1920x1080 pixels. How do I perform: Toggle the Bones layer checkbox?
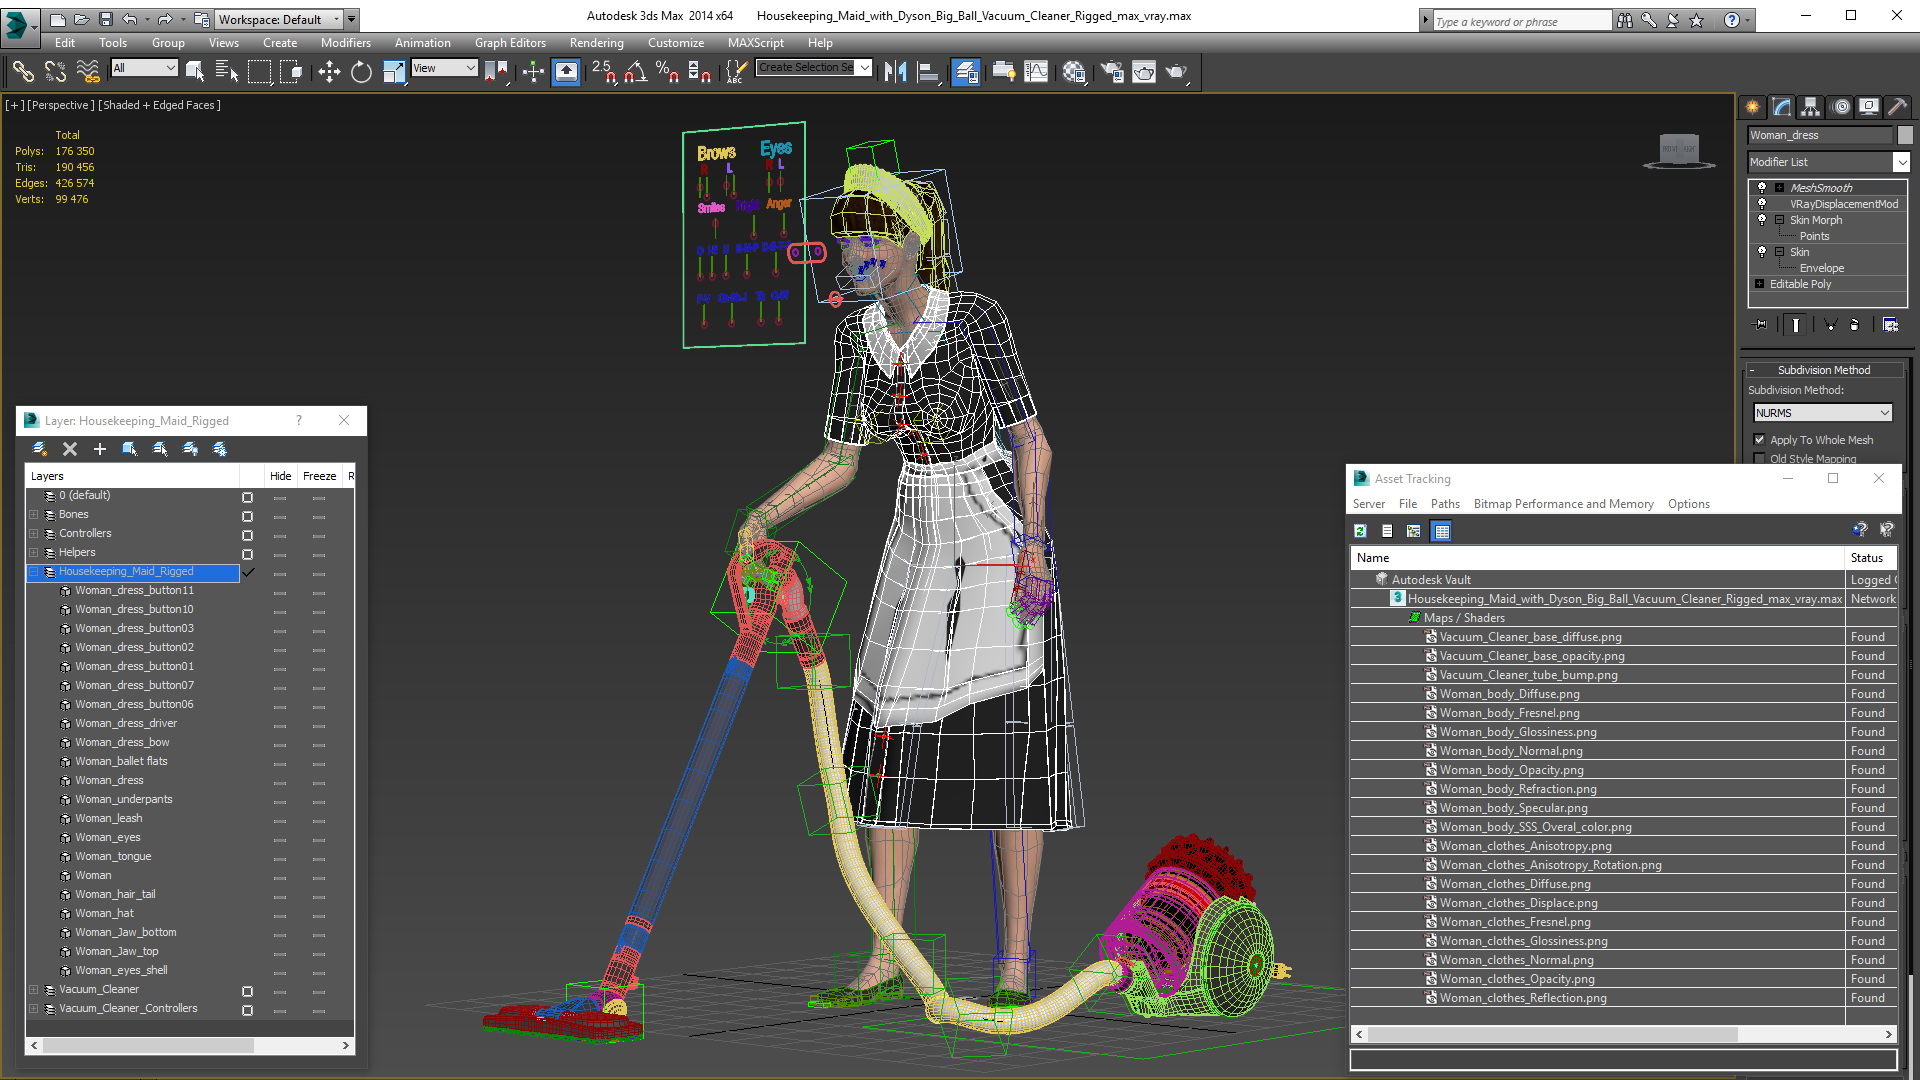pyautogui.click(x=247, y=516)
